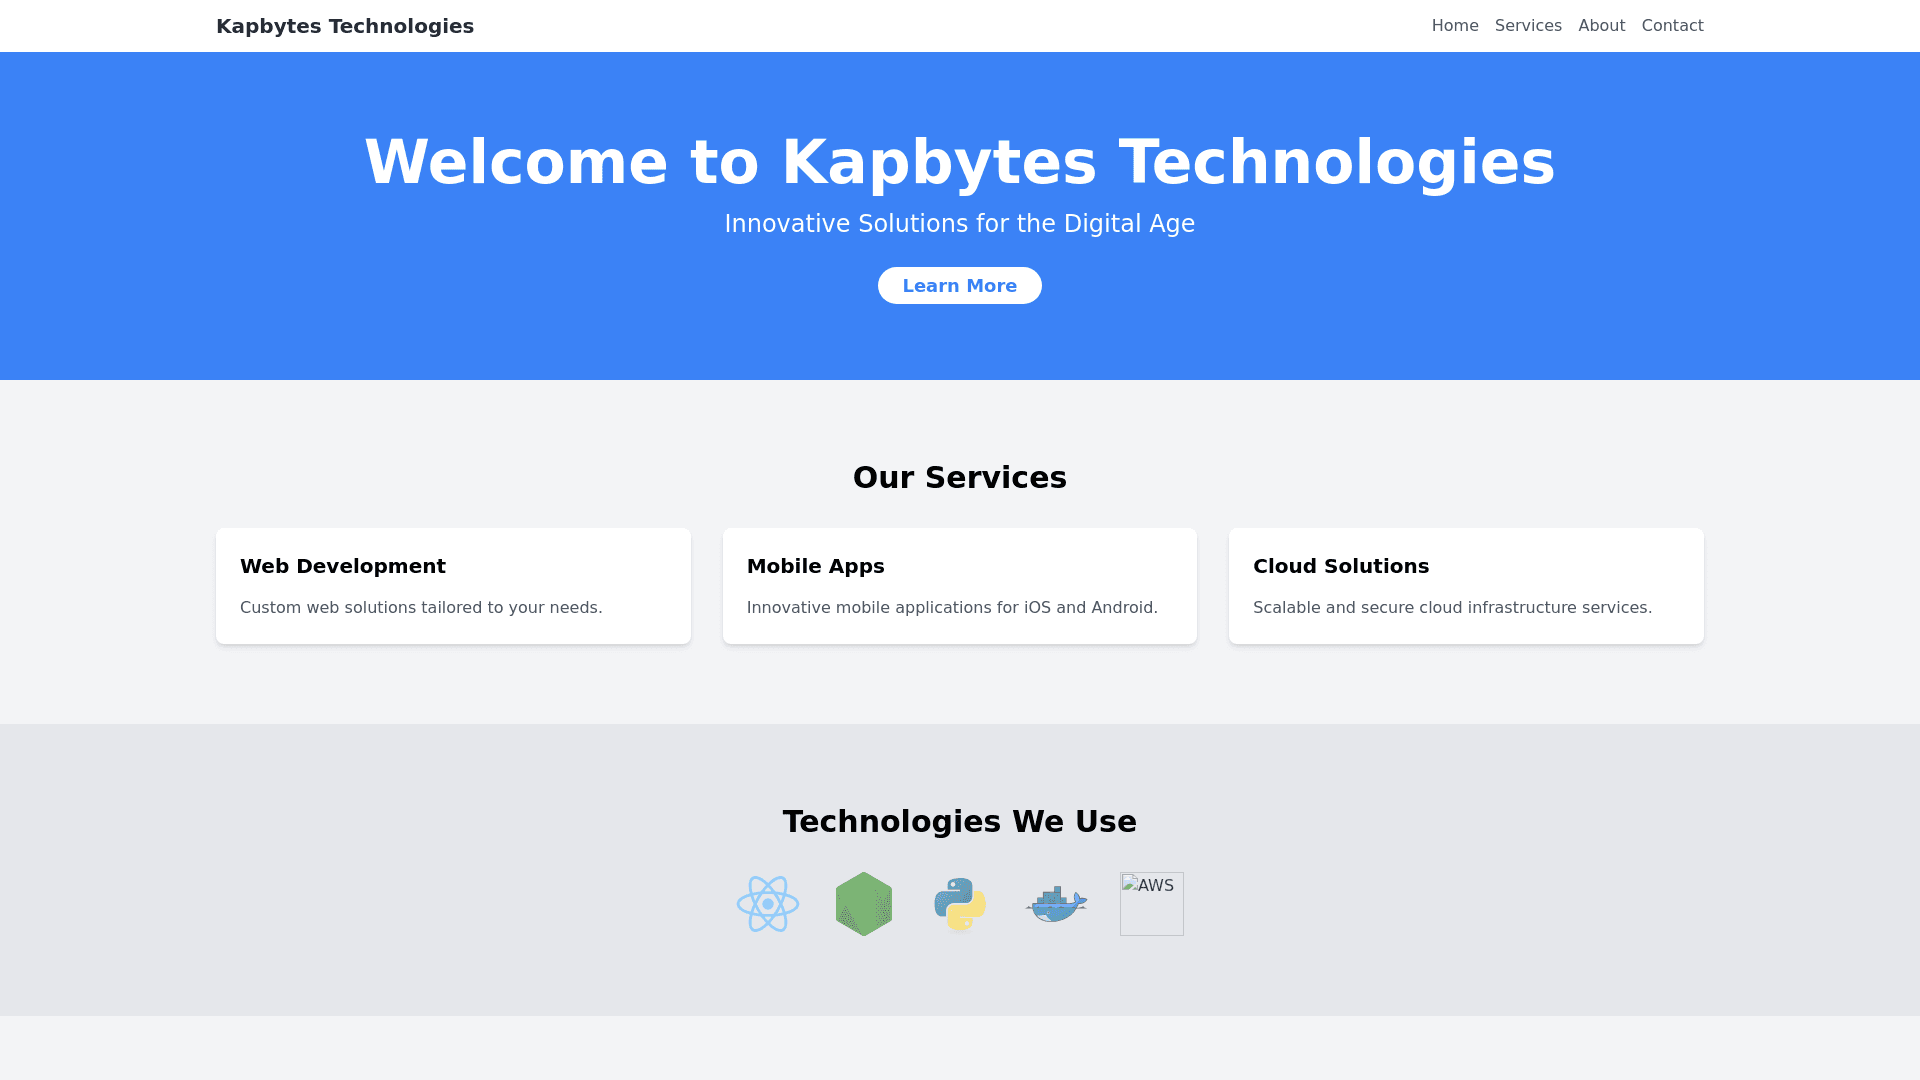Viewport: 1920px width, 1080px height.
Task: Click the Innovative Solutions tagline text
Action: click(x=960, y=224)
